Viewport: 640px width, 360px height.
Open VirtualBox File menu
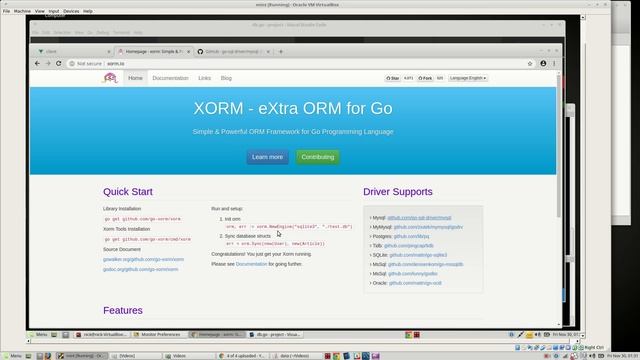tap(6, 11)
